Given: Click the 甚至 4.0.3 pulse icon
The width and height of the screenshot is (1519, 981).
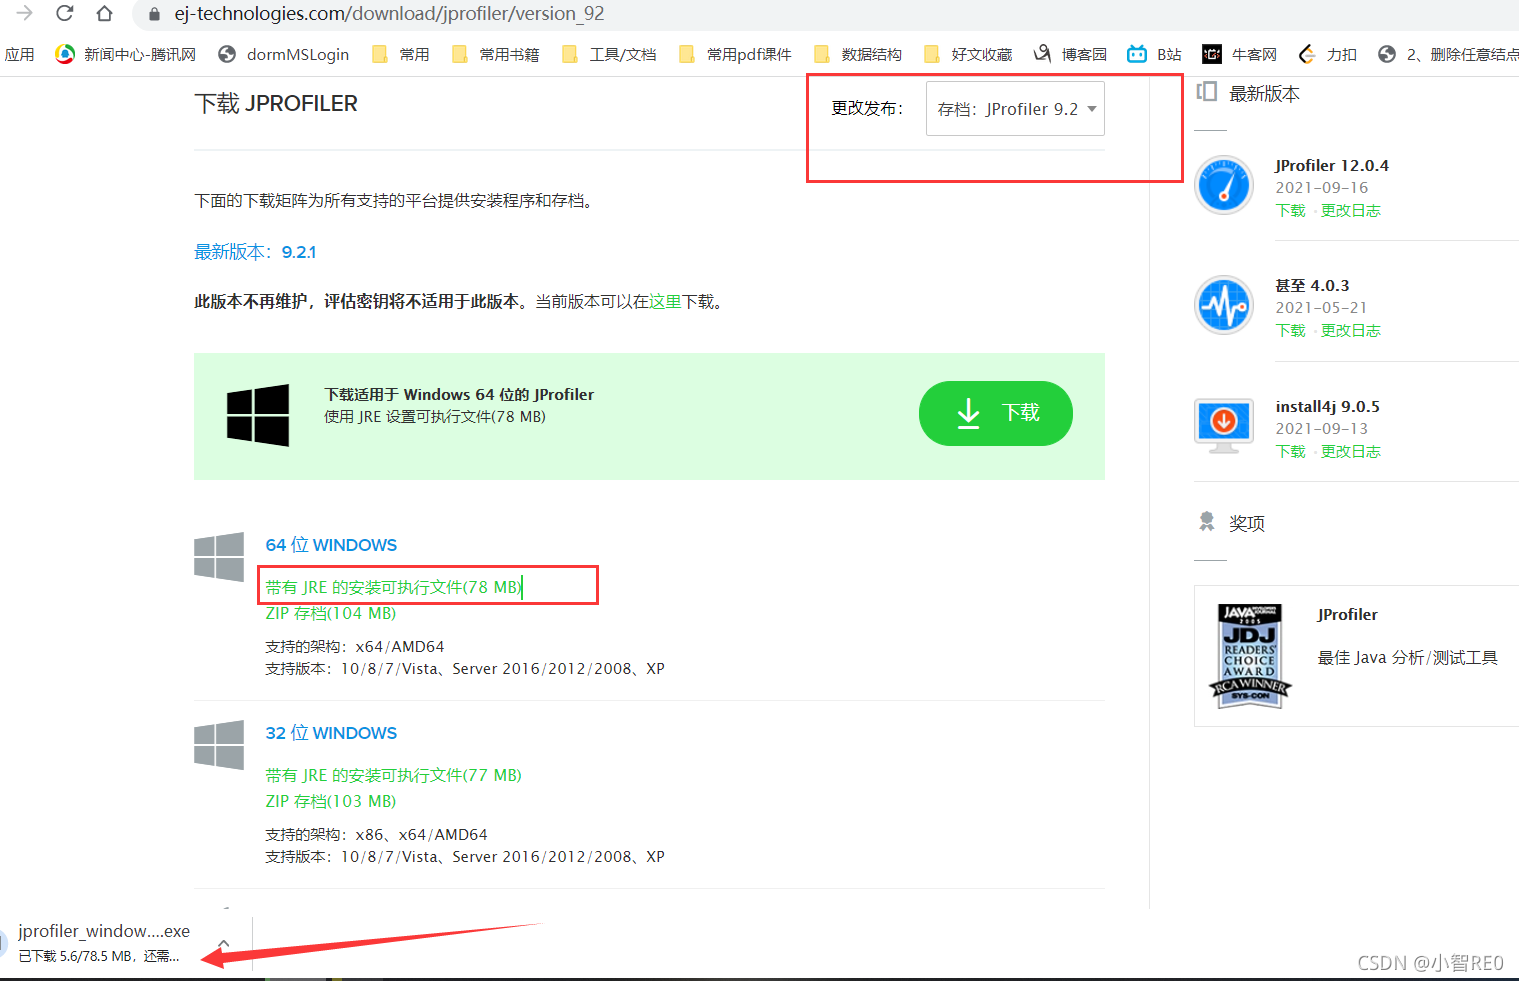Looking at the screenshot, I should pos(1224,305).
